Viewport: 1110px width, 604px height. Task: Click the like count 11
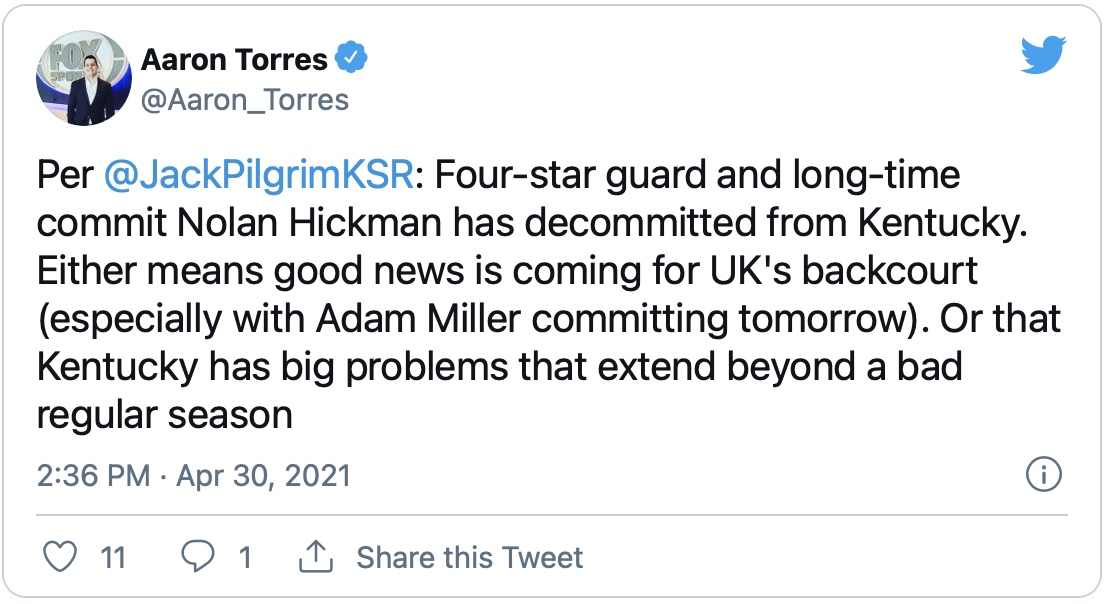click(114, 557)
